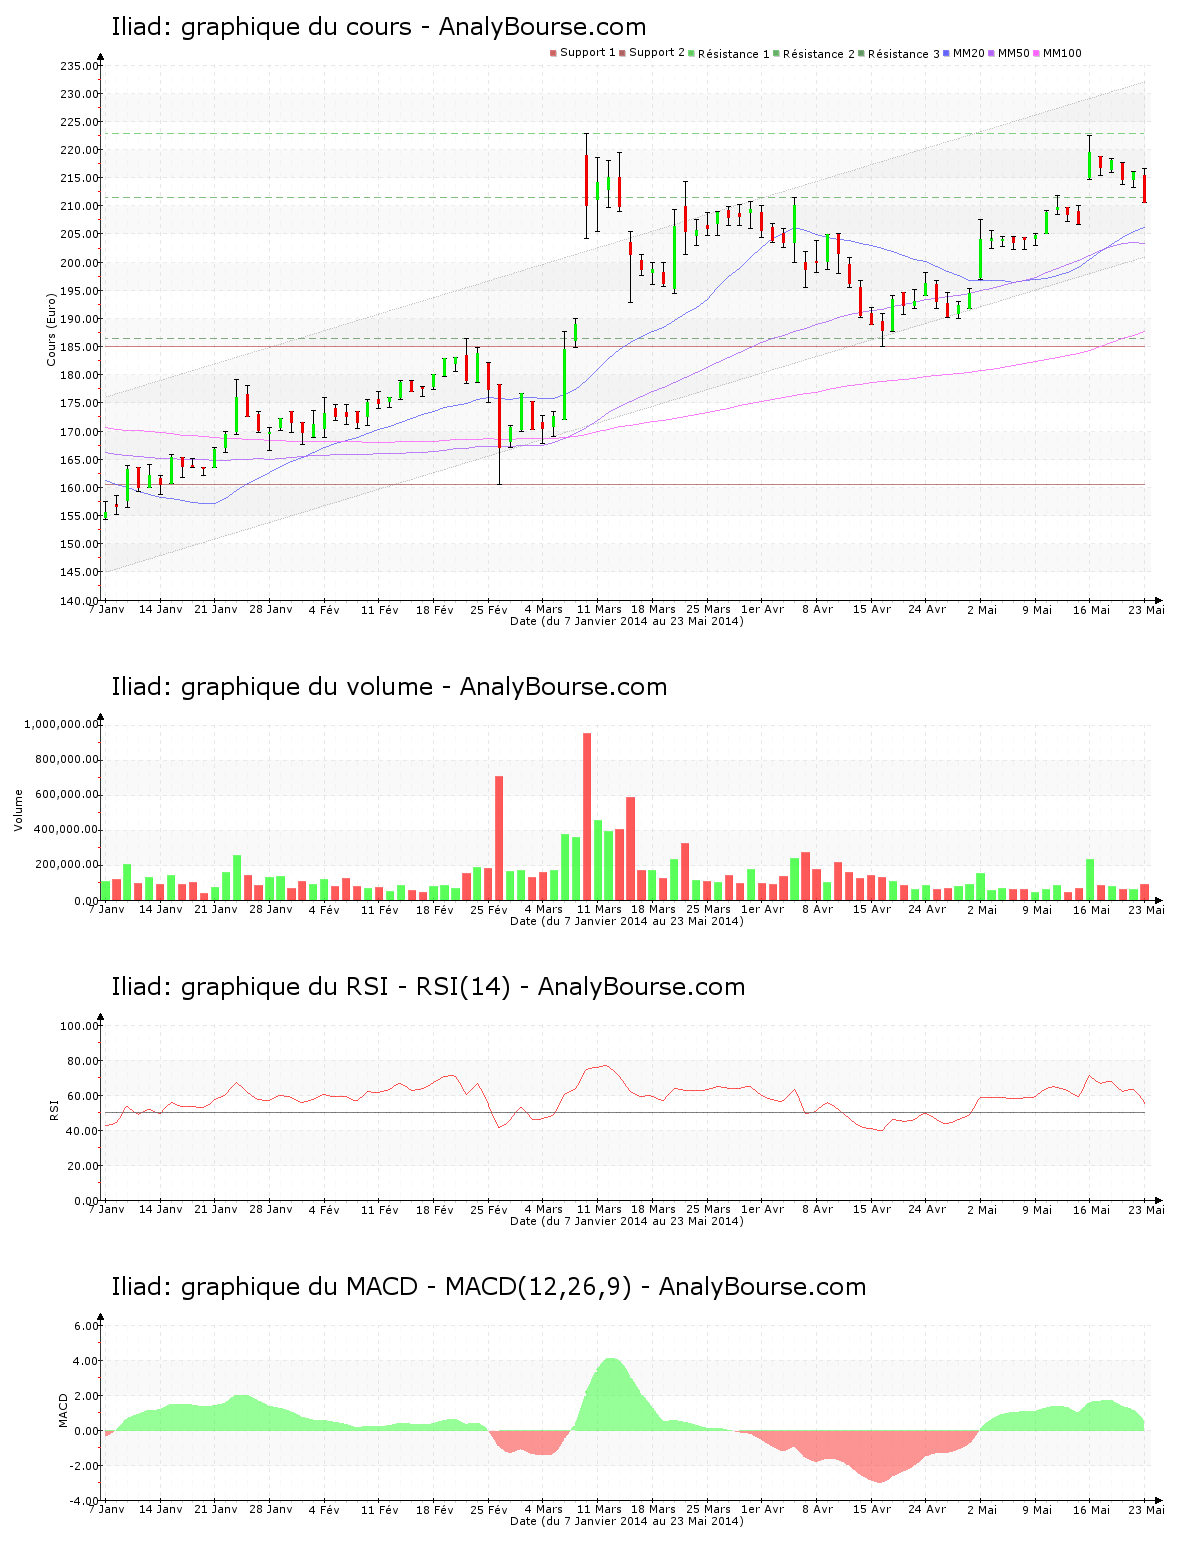Click the 'Volume' vertical axis label

point(18,810)
